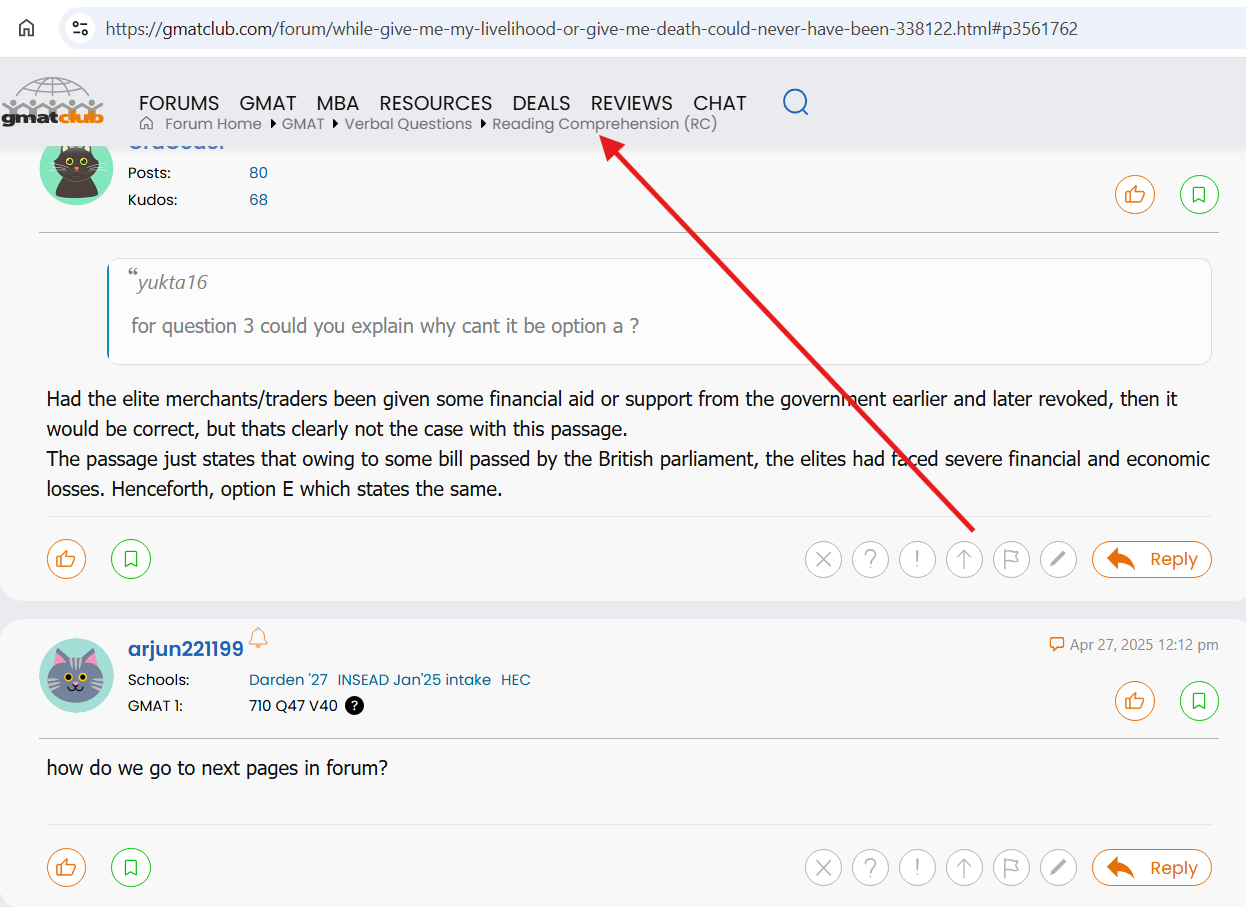
Task: Click the up arrow icon in arjun221199's post
Action: 964,868
